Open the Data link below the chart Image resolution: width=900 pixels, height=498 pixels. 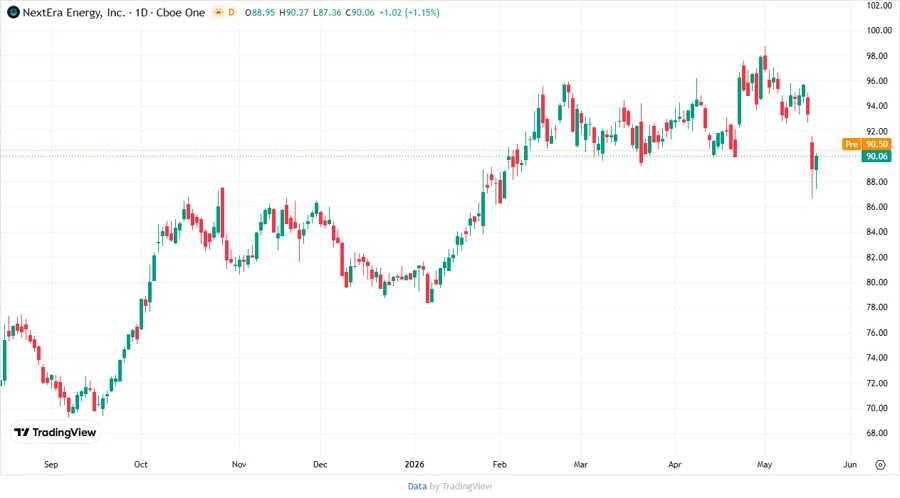tap(417, 487)
